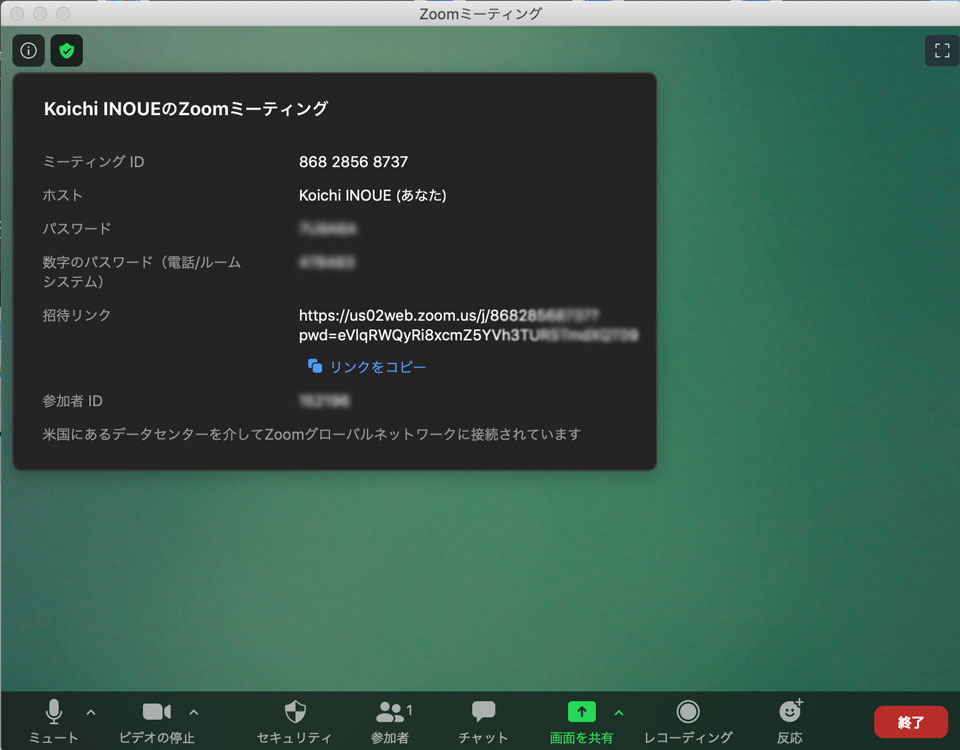This screenshot has height=750, width=960.
Task: Click the パスワード label
Action: pyautogui.click(x=77, y=229)
